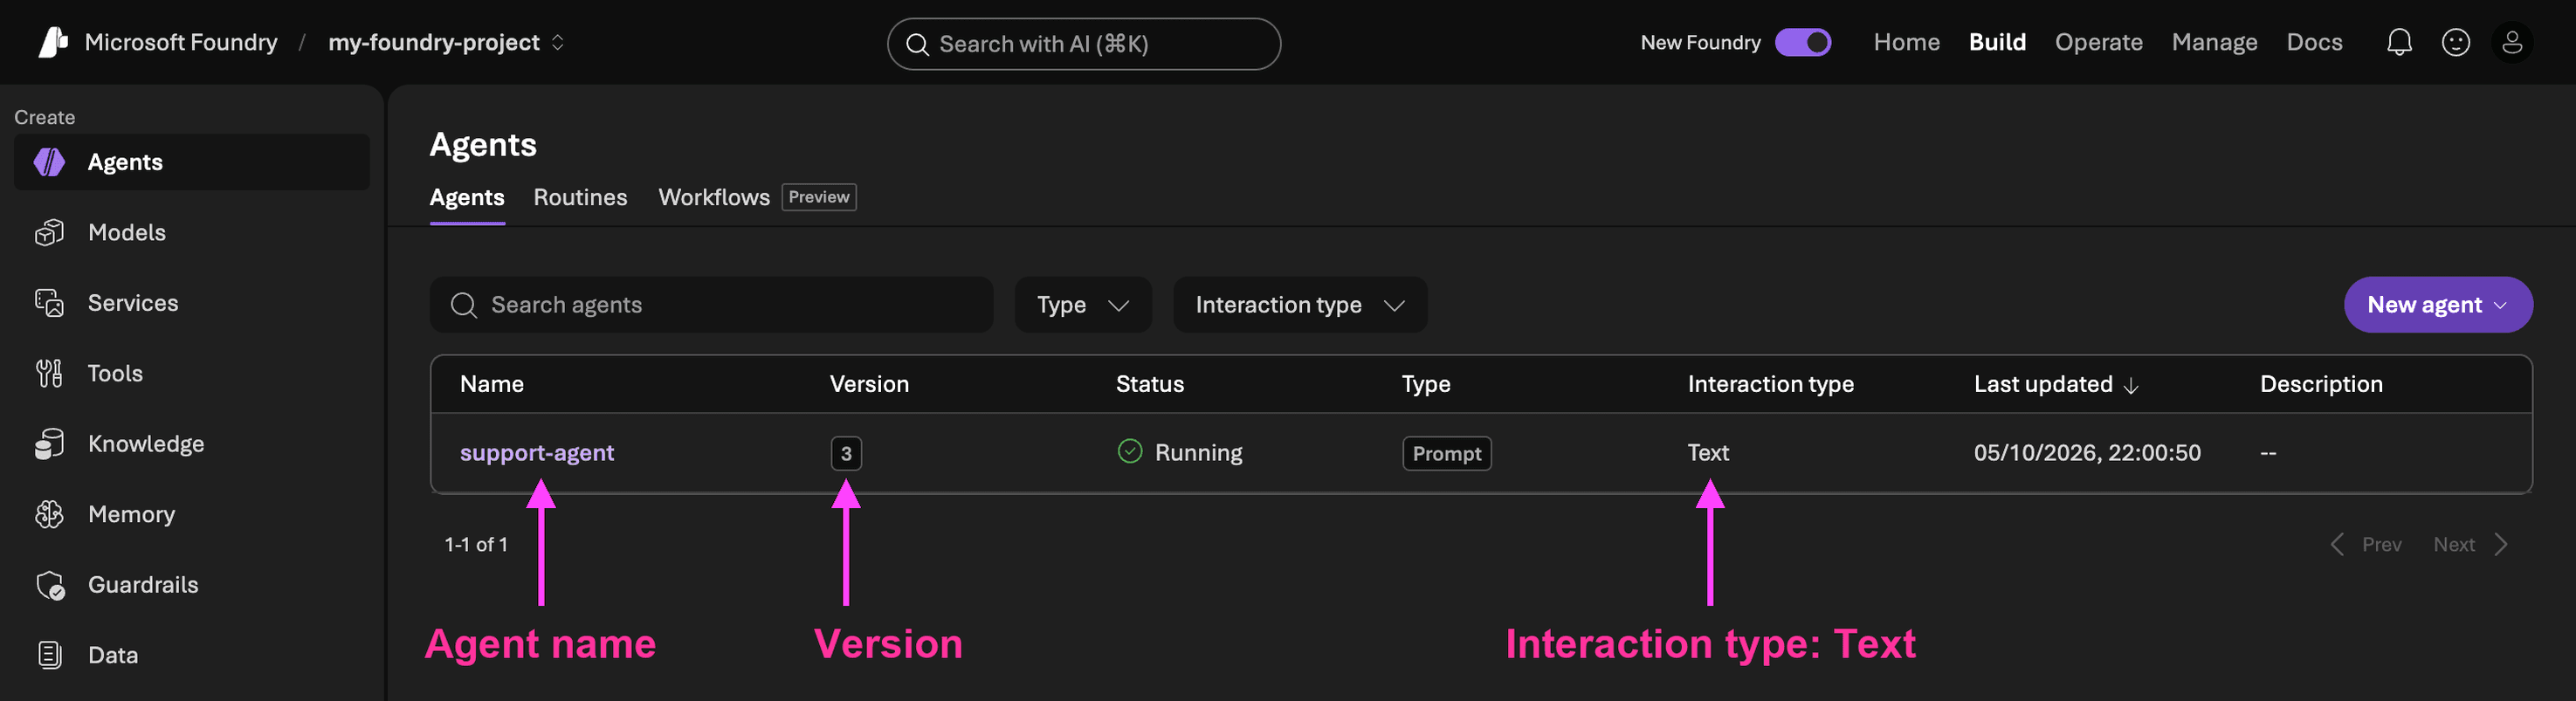
Task: Click the Tools wrench icon in sidebar
Action: click(x=49, y=373)
